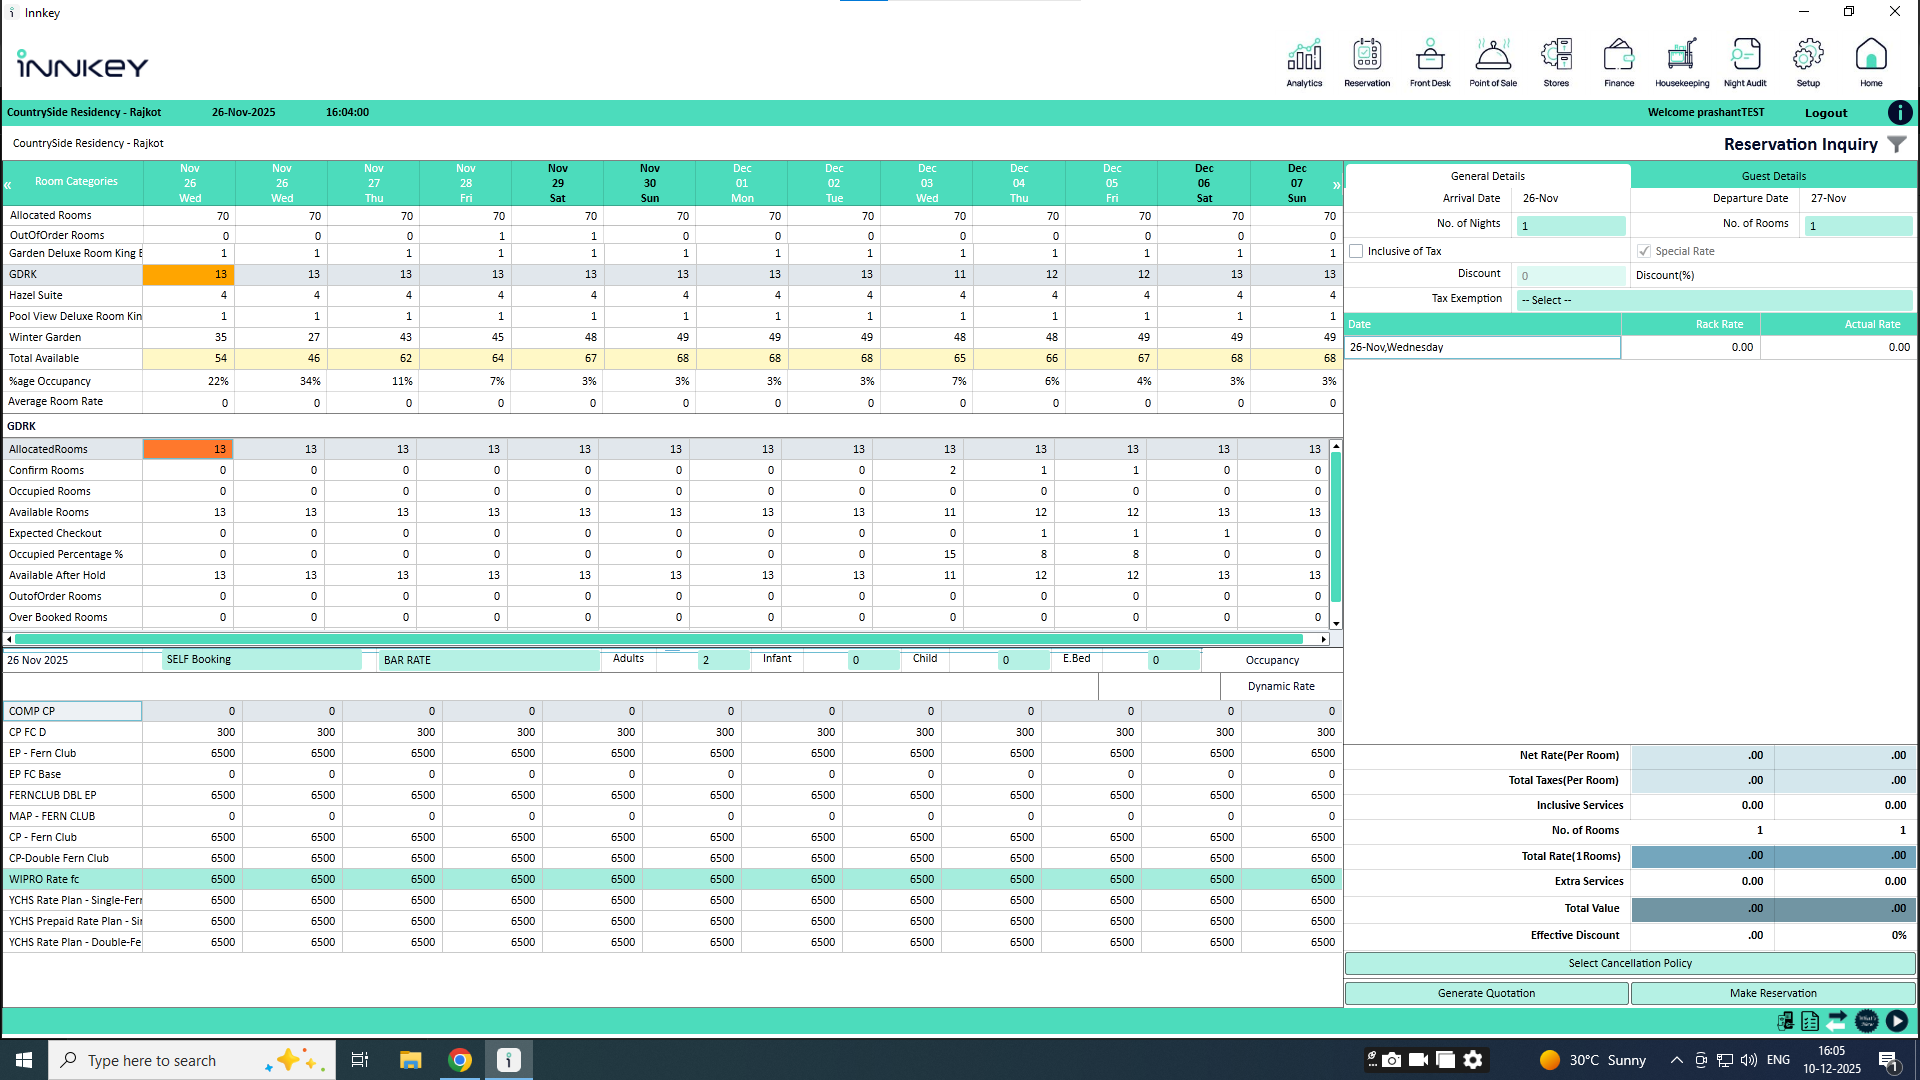Click the swap arrows icon in footer
The image size is (1920, 1080).
tap(1837, 1021)
